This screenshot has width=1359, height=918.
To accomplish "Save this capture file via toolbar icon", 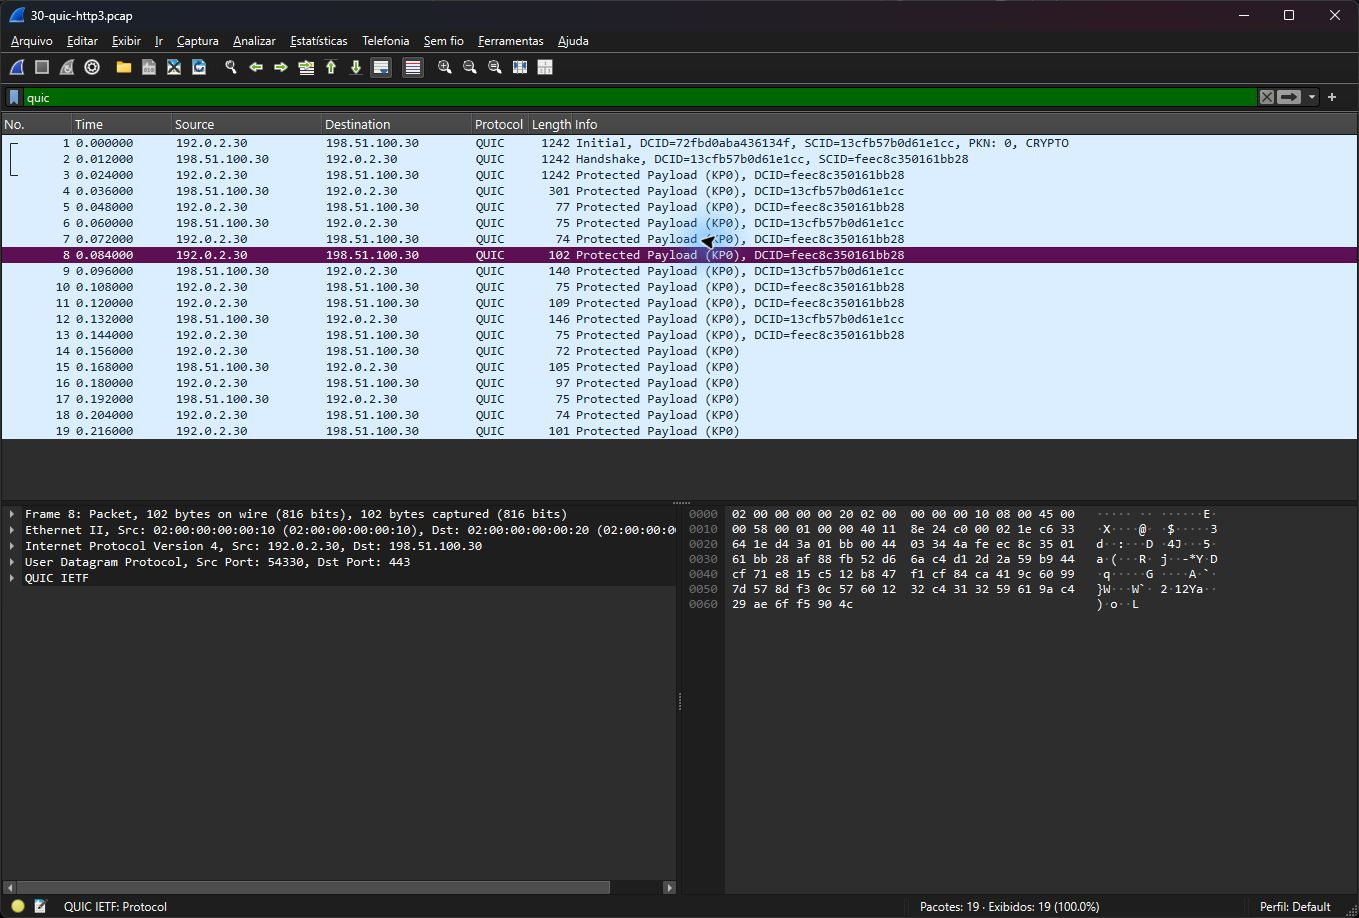I will pyautogui.click(x=149, y=67).
